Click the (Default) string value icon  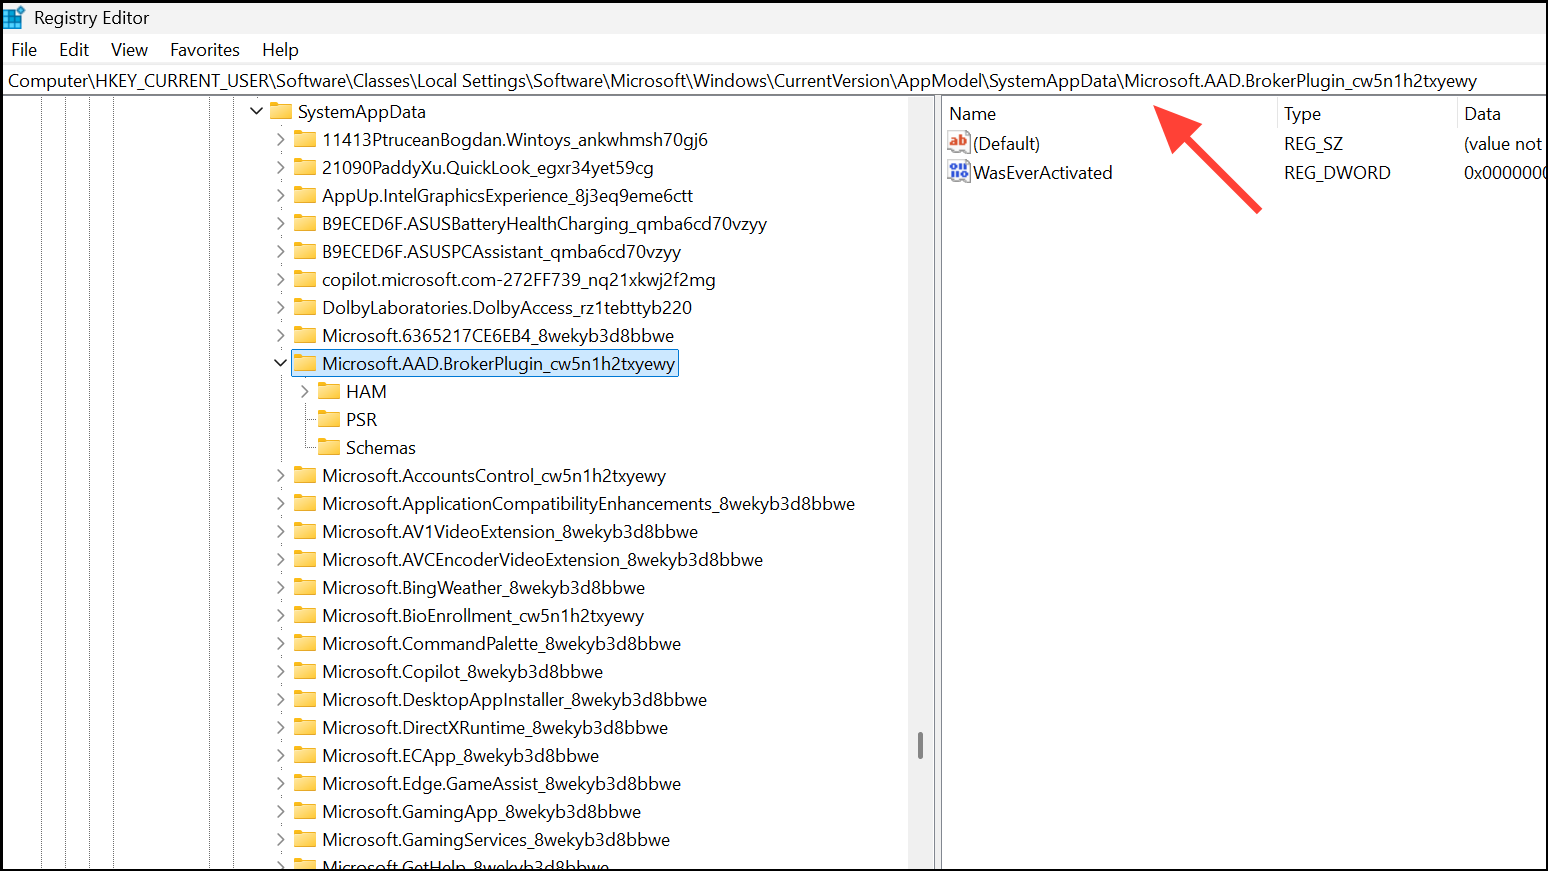point(958,143)
